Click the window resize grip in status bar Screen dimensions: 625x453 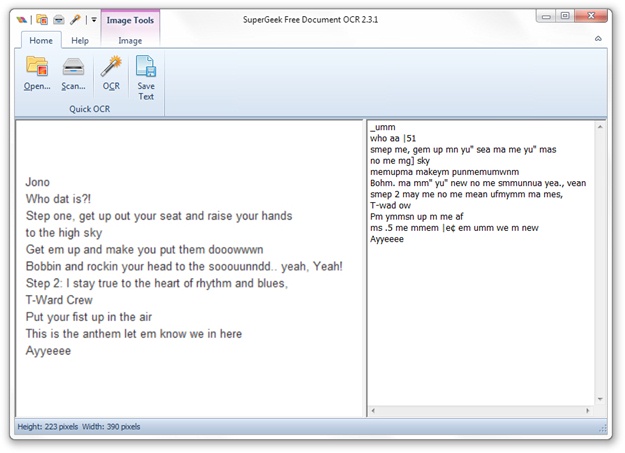pos(602,428)
